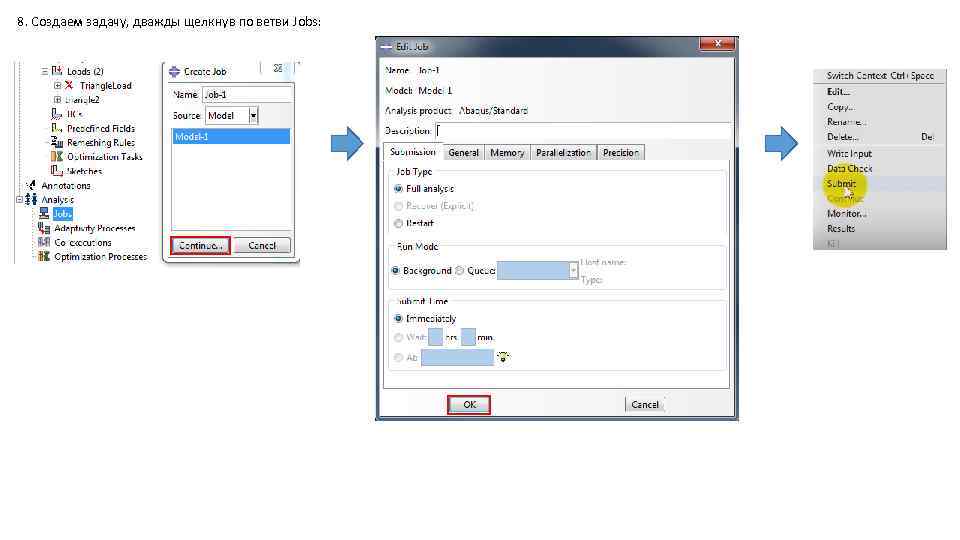Click the Jobs computer icon
This screenshot has width=960, height=540.
click(x=44, y=213)
